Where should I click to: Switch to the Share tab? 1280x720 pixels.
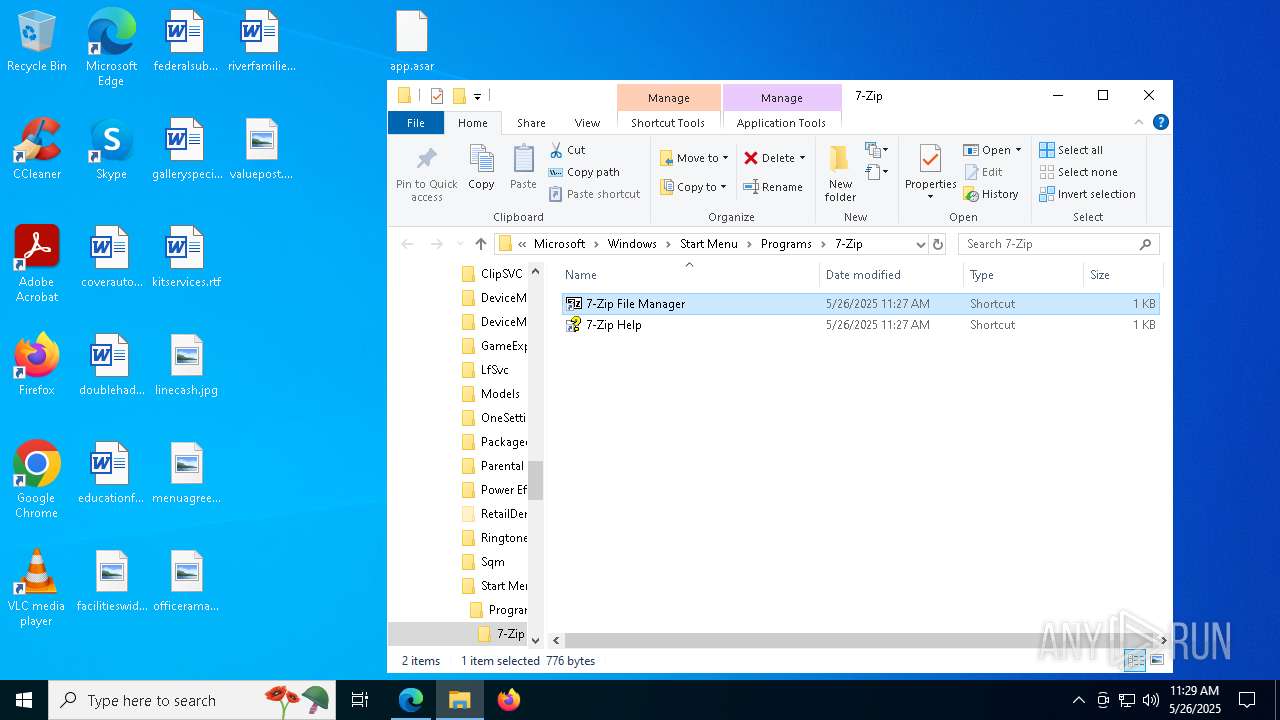[531, 123]
